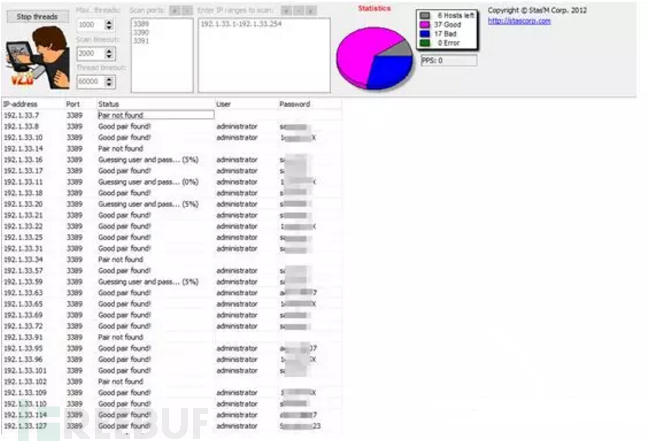Click the Statistics pie chart
The height and width of the screenshot is (448, 662).
click(x=377, y=55)
